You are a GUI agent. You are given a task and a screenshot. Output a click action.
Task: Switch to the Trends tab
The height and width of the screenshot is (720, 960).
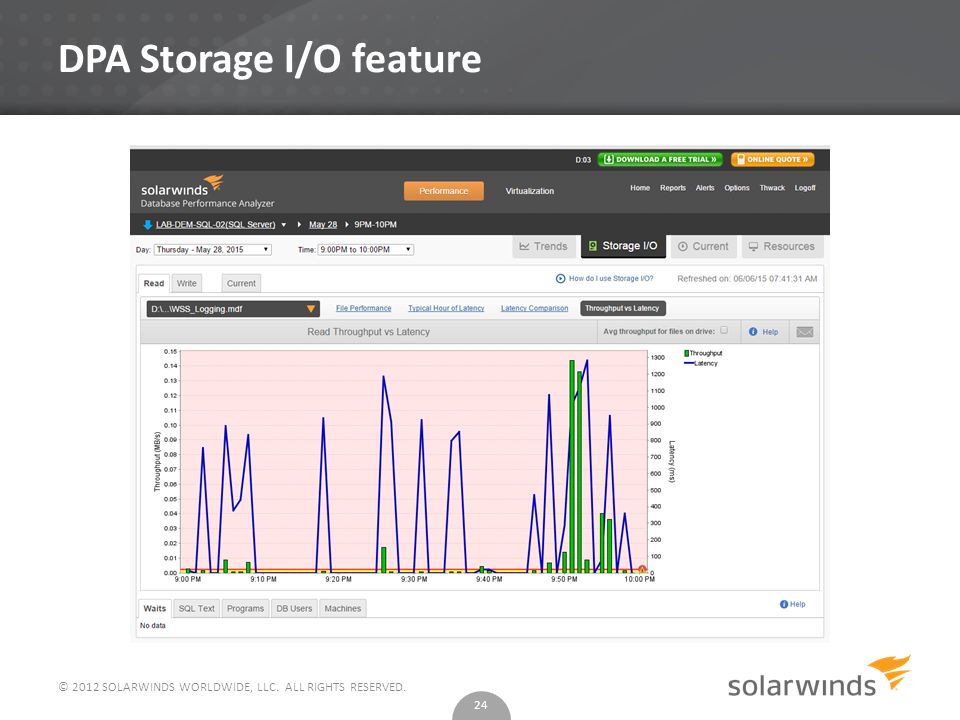coord(544,246)
